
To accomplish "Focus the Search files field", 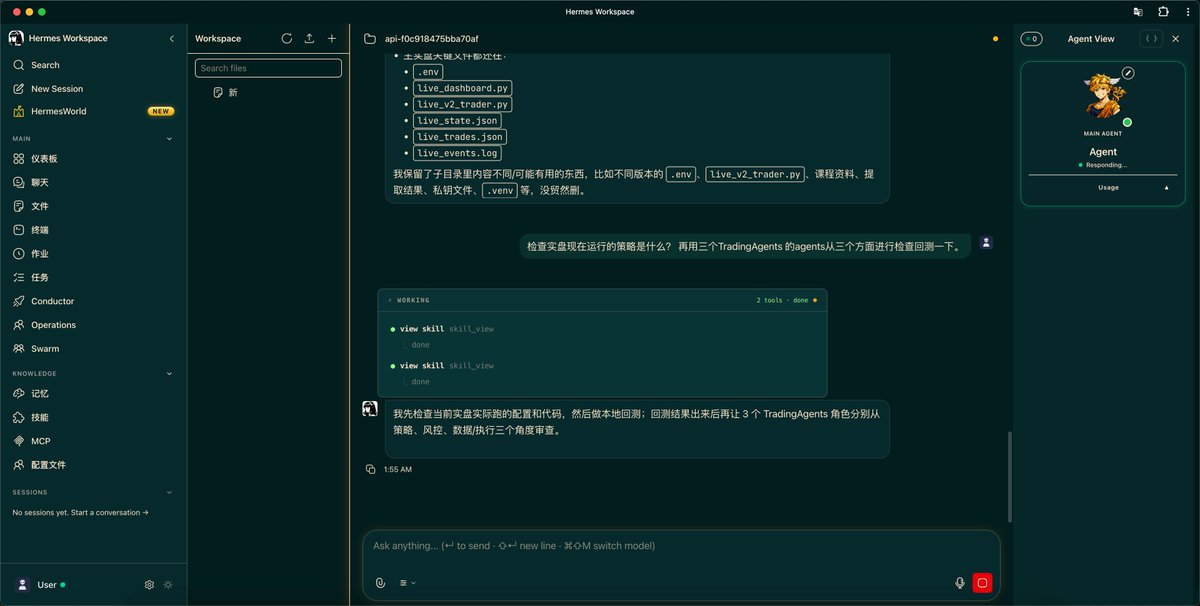I will [268, 68].
